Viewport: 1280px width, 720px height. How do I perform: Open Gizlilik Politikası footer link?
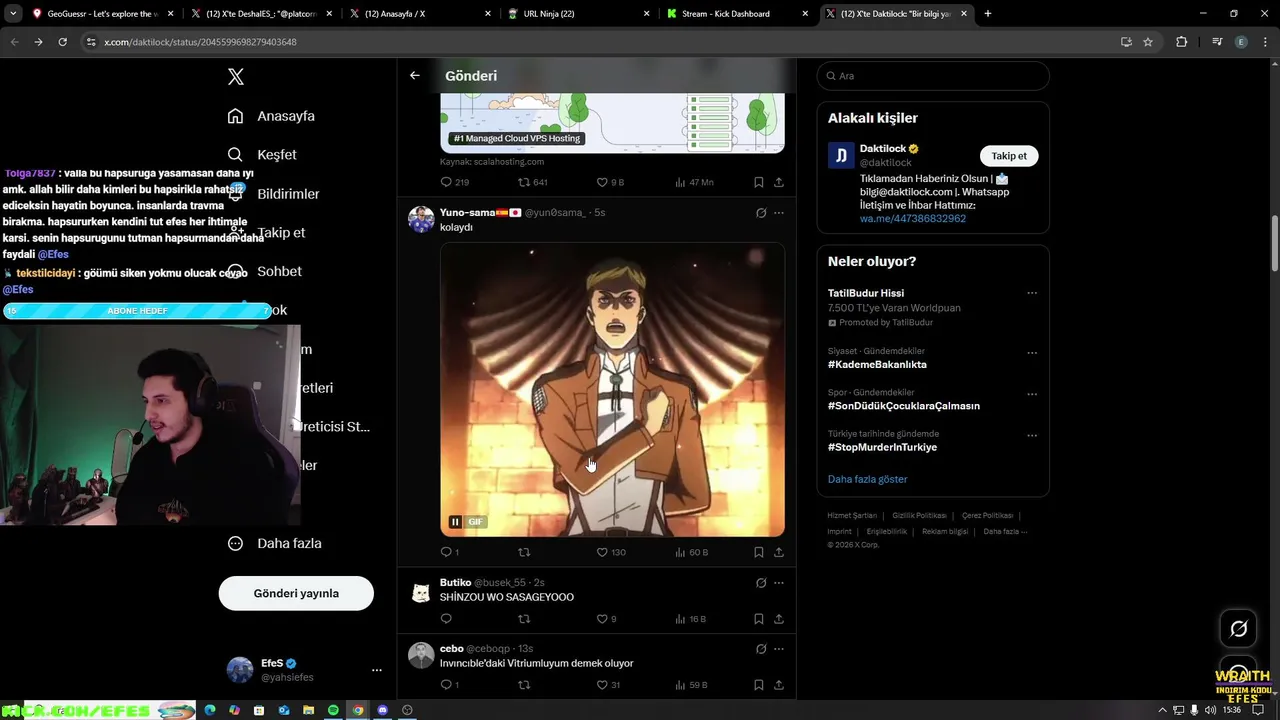(x=919, y=516)
